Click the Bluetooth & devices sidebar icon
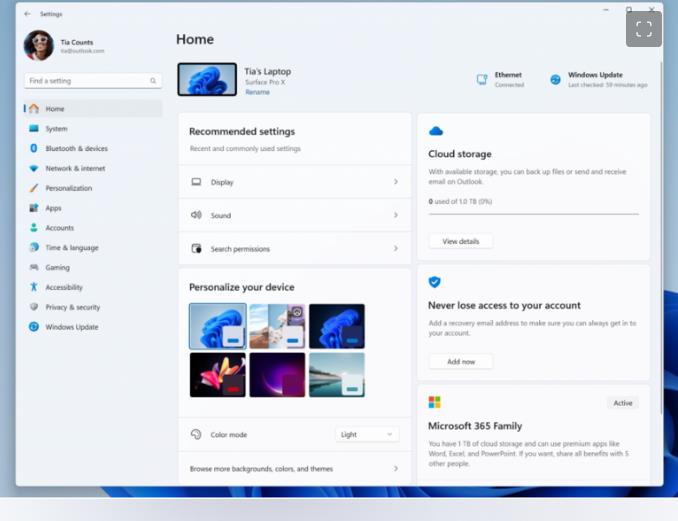The image size is (678, 521). click(34, 148)
